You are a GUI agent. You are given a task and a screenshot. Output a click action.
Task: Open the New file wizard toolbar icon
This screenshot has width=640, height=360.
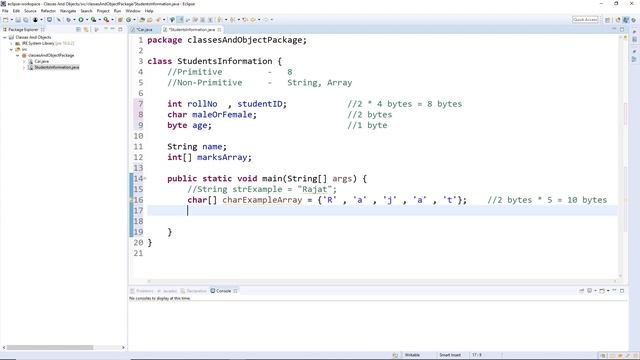point(5,20)
